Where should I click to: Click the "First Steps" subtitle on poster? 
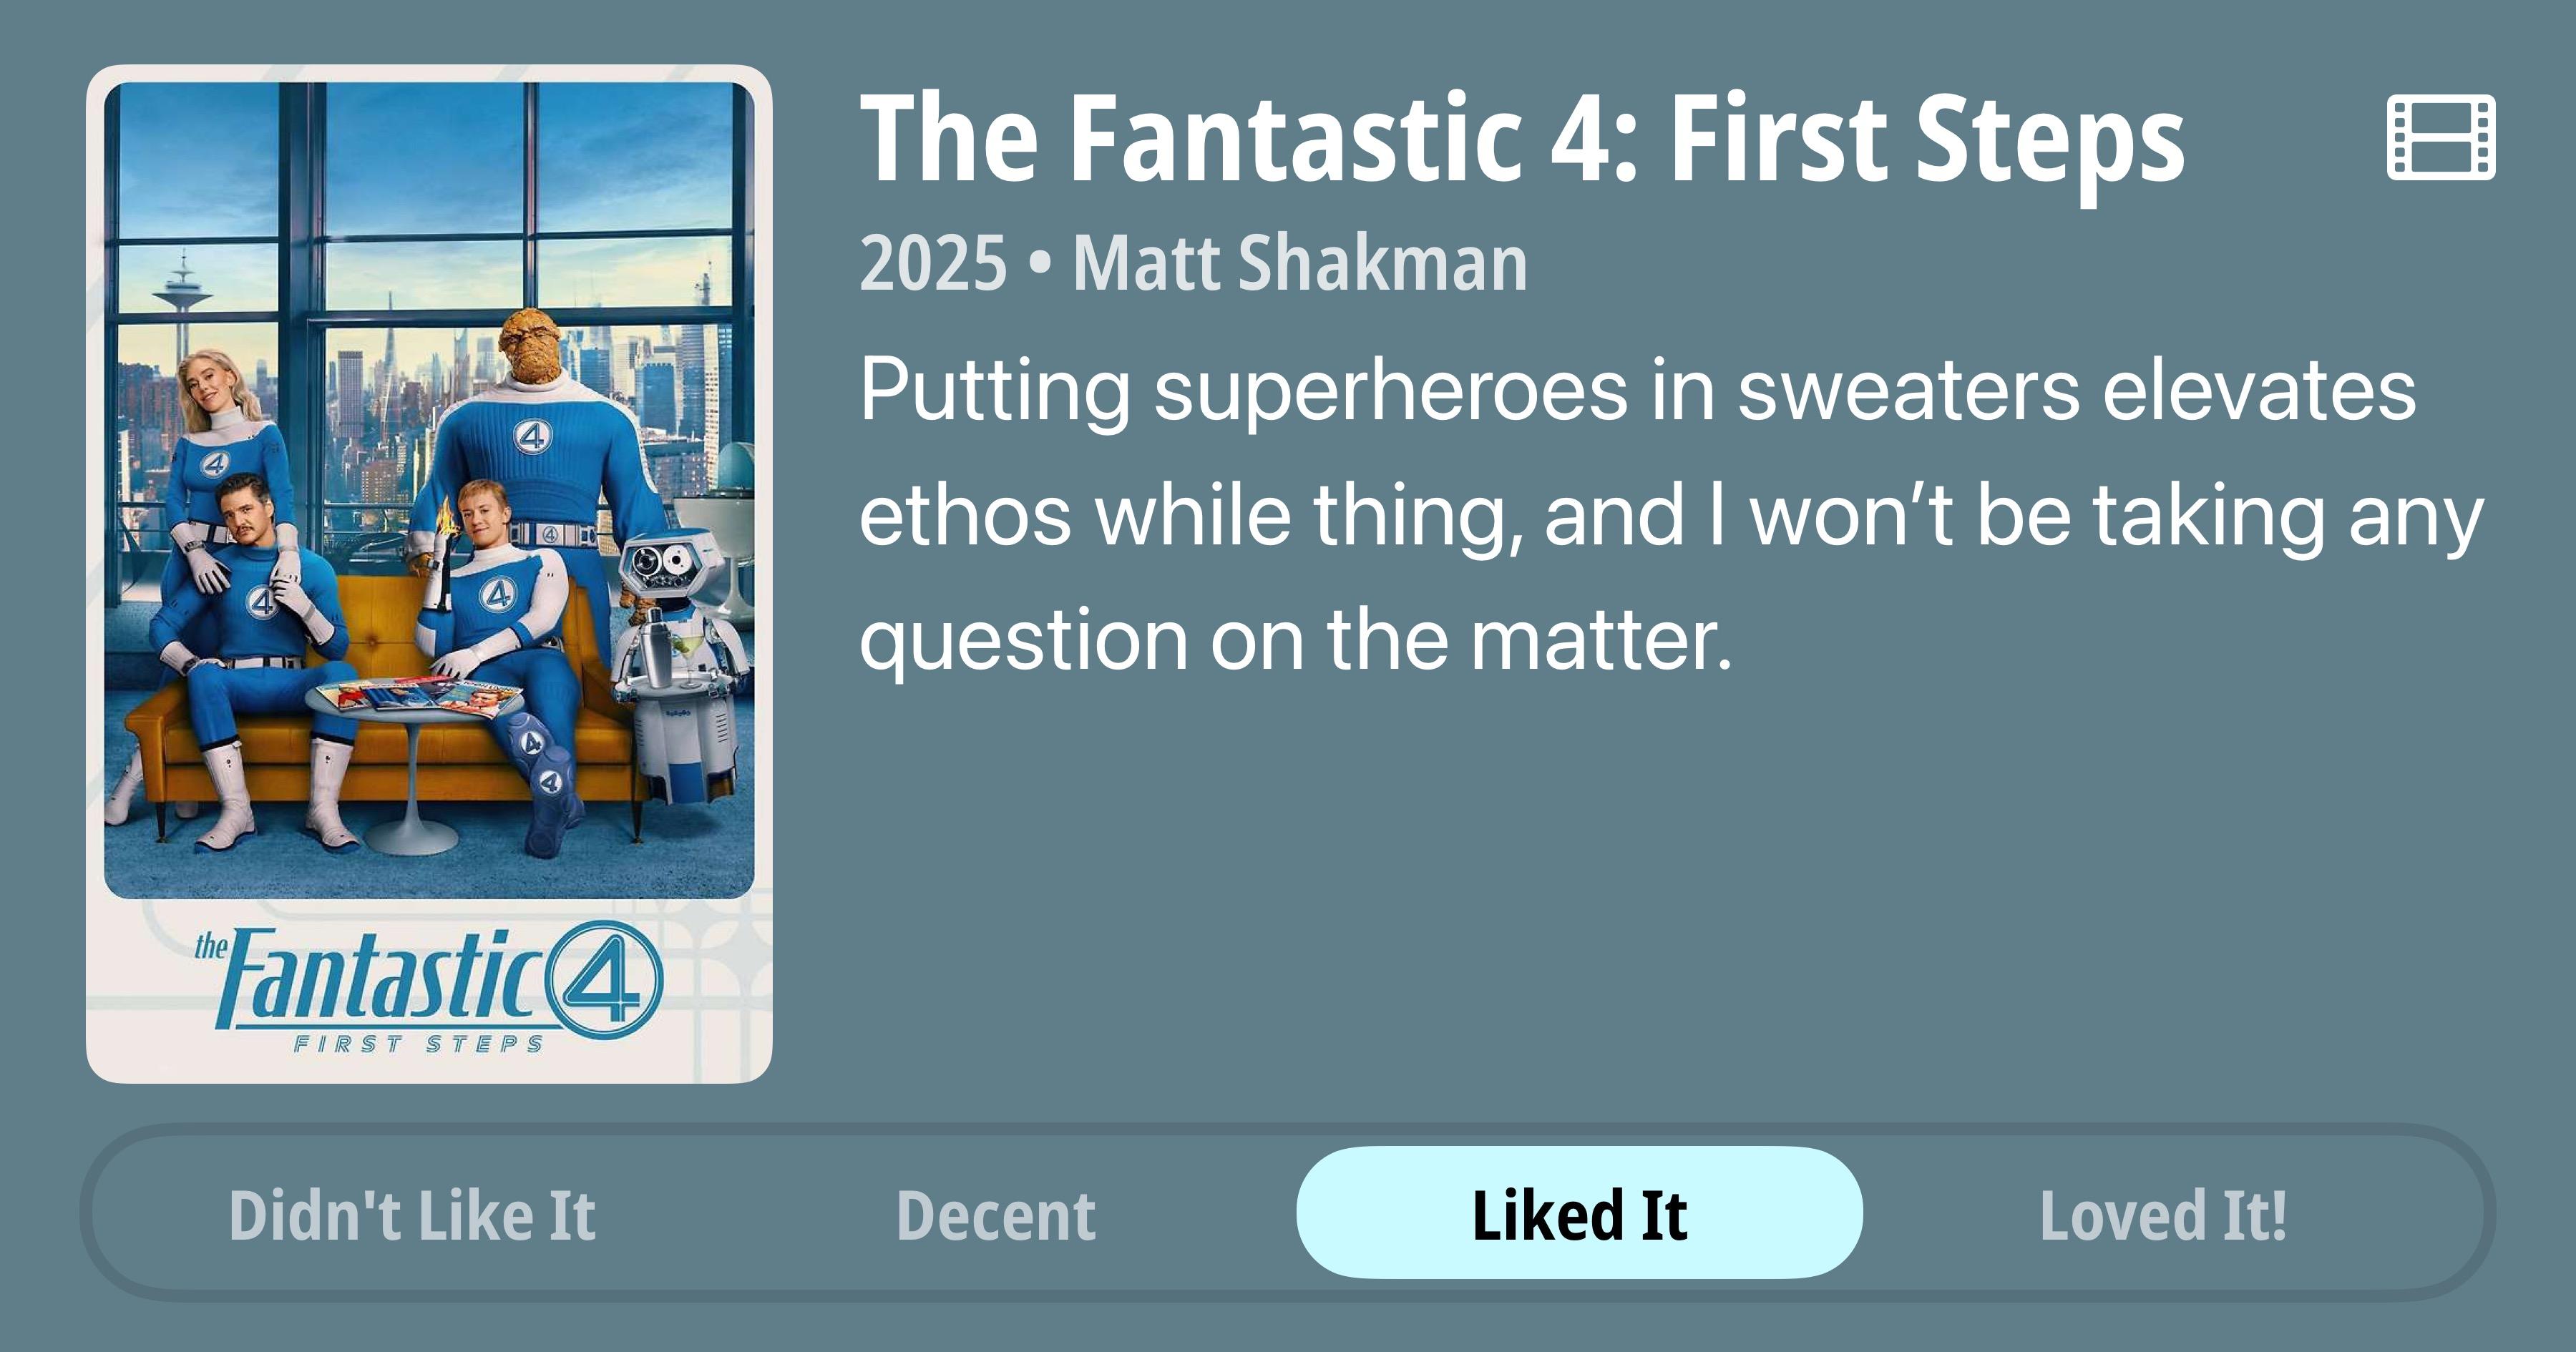point(418,1045)
